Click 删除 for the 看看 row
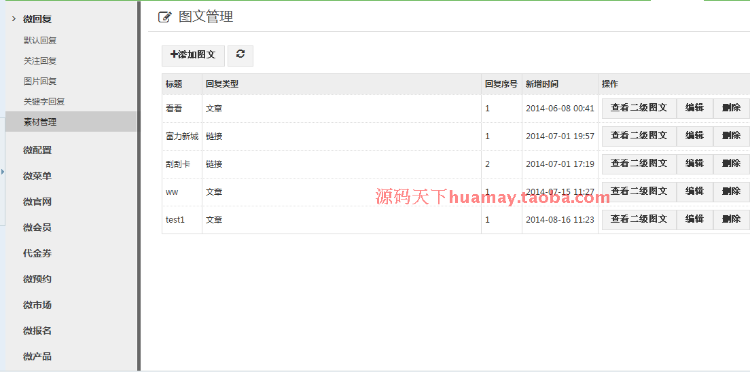This screenshot has width=750, height=372. click(x=731, y=108)
